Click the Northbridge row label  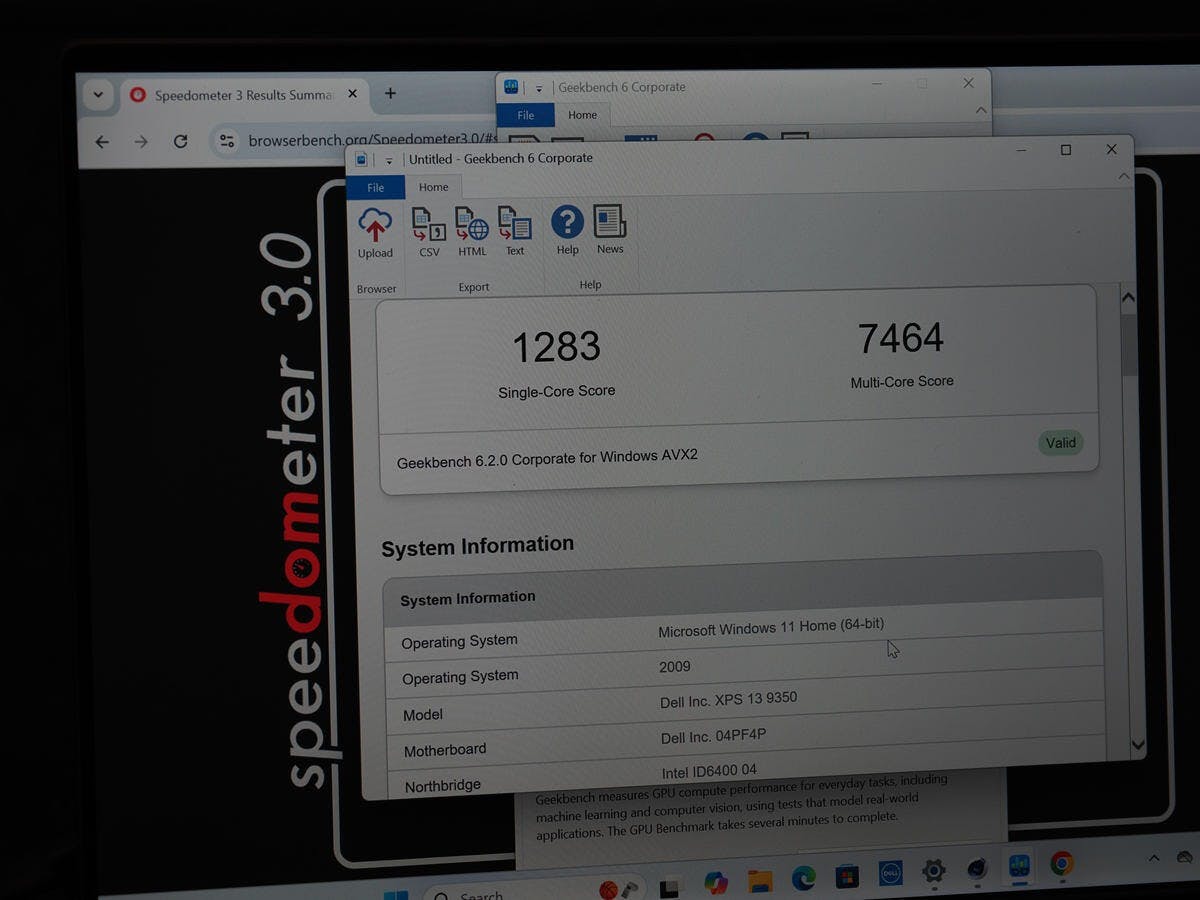tap(443, 786)
